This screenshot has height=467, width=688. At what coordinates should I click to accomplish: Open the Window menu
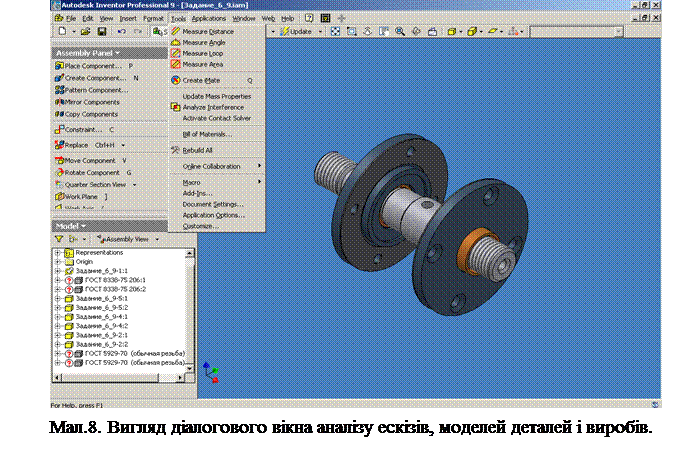[x=244, y=18]
